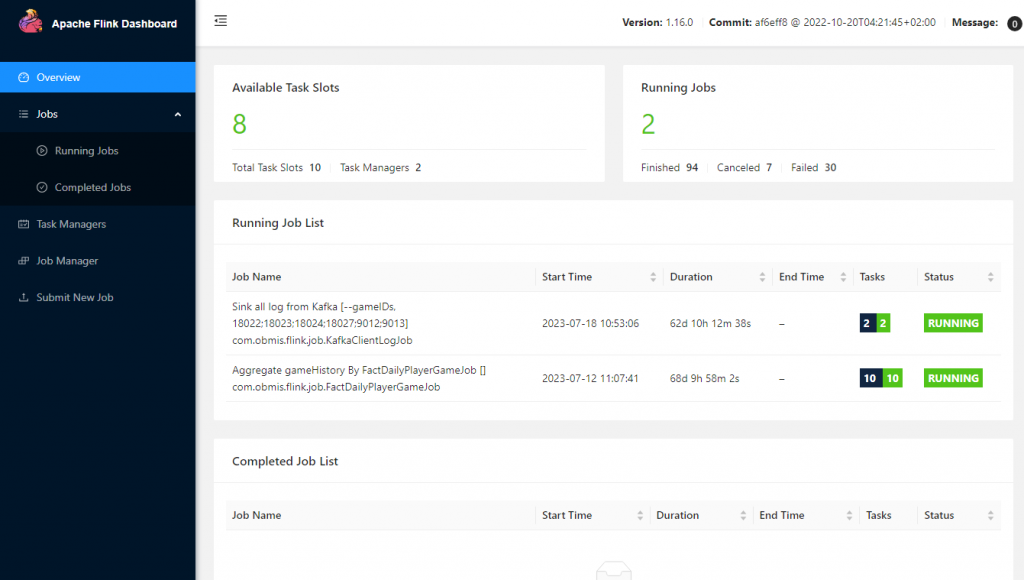Sort running jobs by End Time

(x=845, y=277)
